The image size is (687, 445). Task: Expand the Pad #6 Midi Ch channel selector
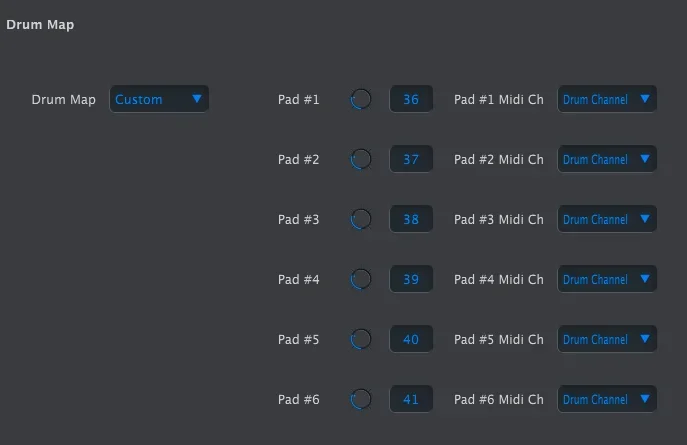tap(607, 399)
